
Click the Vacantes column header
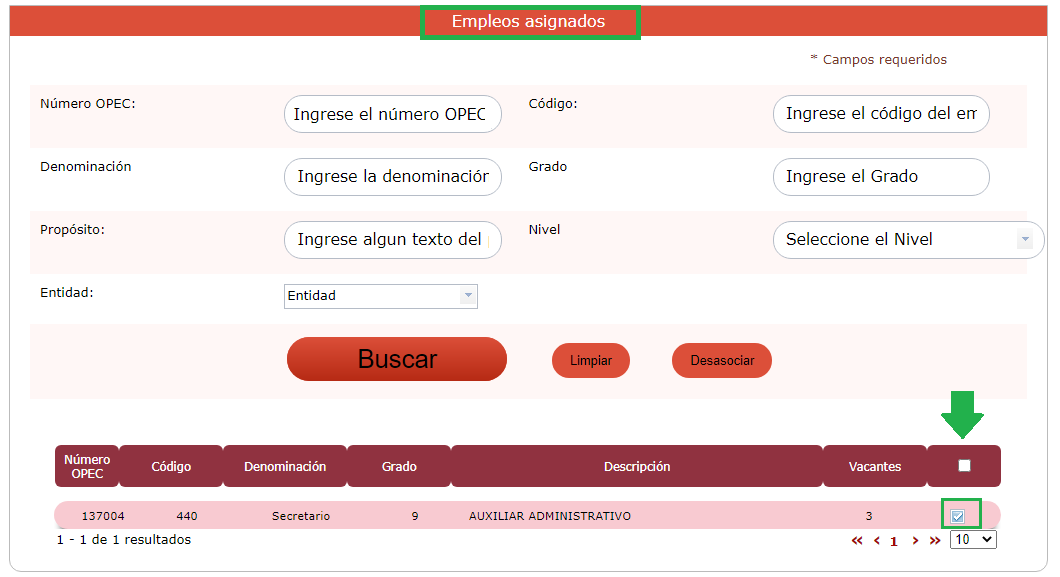pos(874,467)
